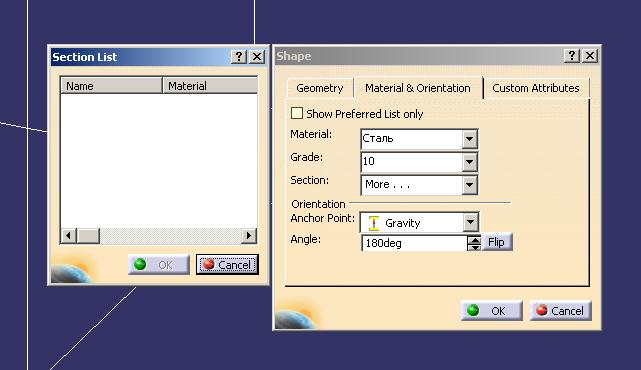Open the Material & Orientation tab

(x=418, y=88)
